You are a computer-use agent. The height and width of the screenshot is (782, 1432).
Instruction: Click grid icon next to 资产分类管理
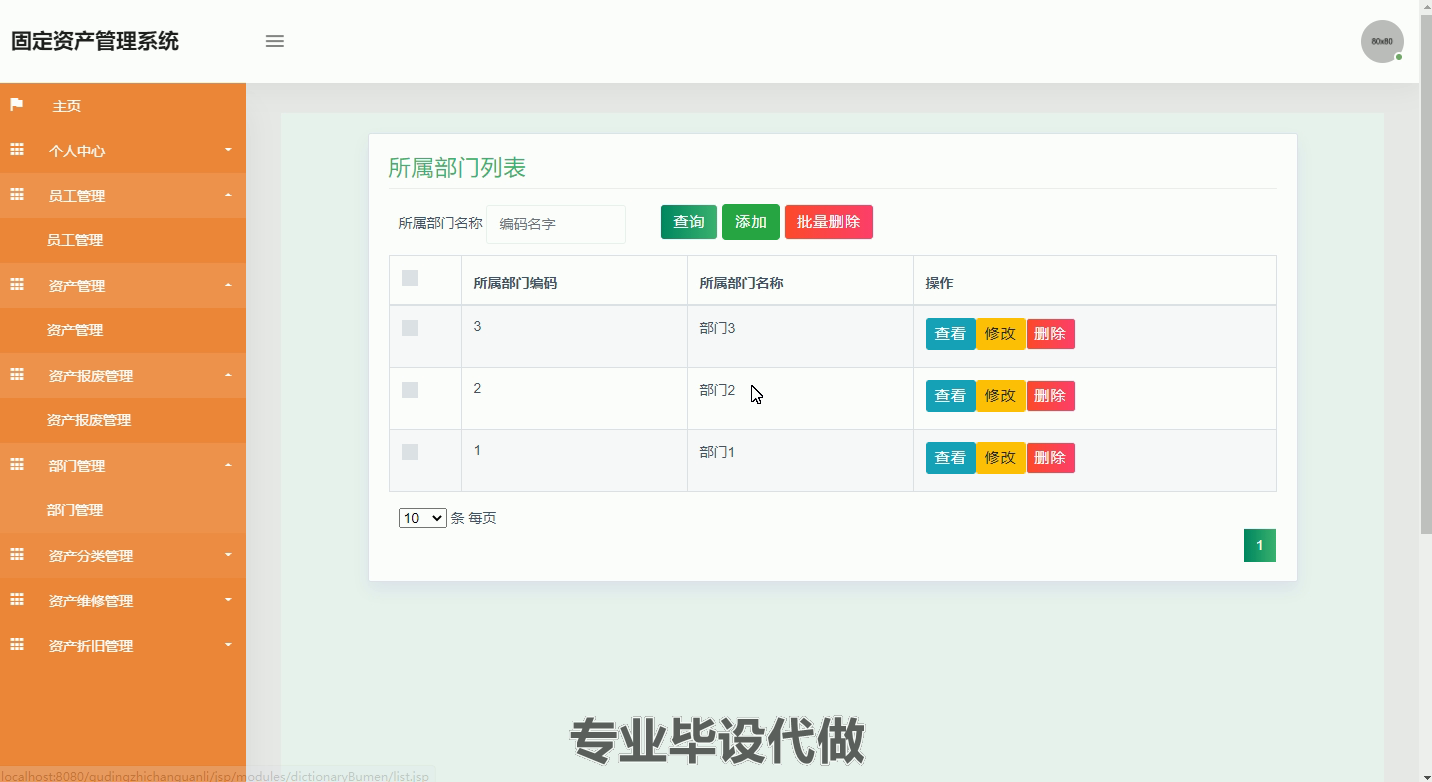(17, 555)
